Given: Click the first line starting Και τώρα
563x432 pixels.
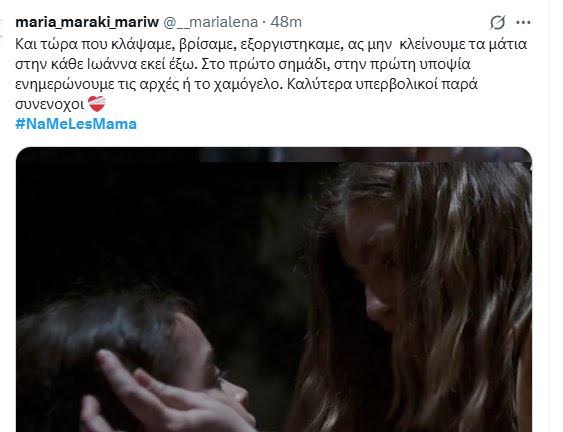Looking at the screenshot, I should [271, 45].
